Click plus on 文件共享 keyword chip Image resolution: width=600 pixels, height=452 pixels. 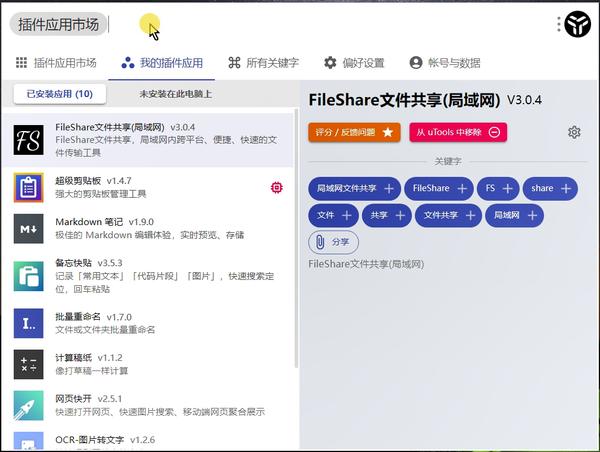[470, 216]
